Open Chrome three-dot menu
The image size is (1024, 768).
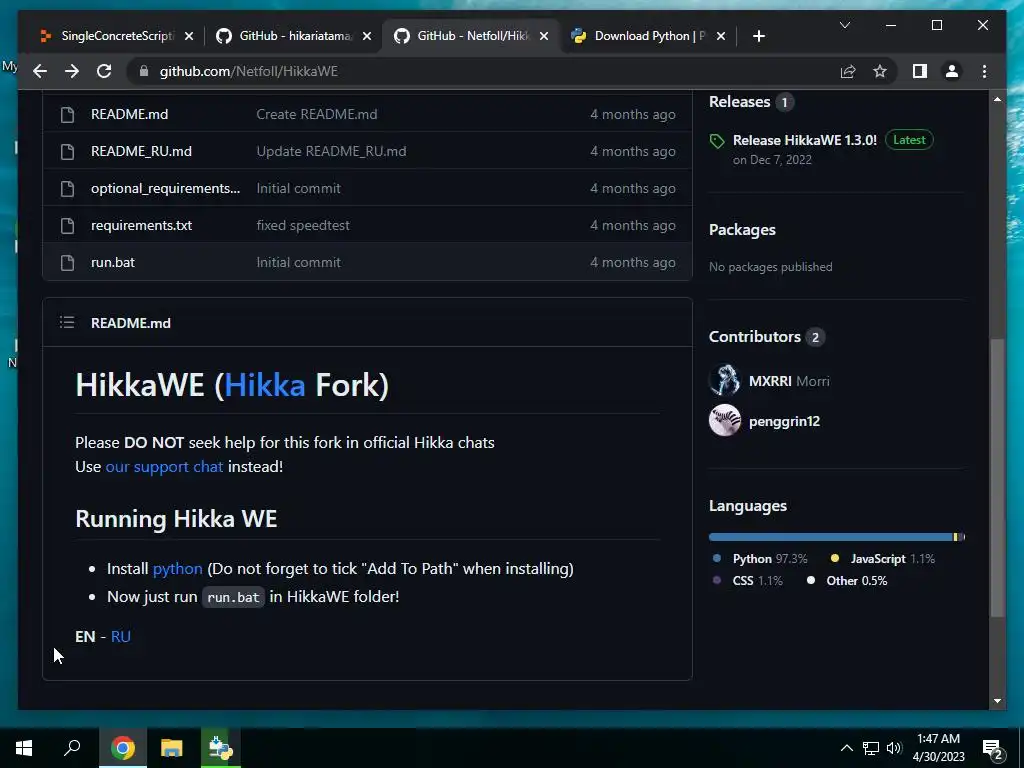pos(984,71)
